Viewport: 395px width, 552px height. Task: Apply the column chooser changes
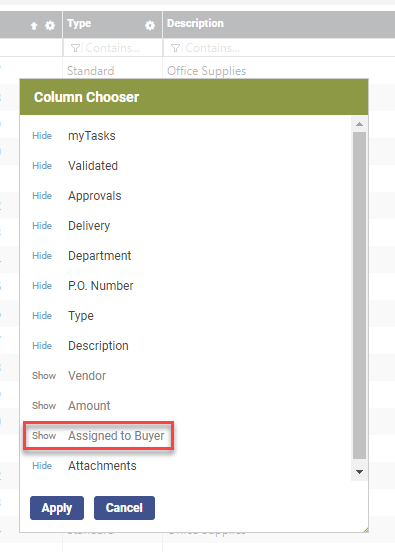coord(57,508)
